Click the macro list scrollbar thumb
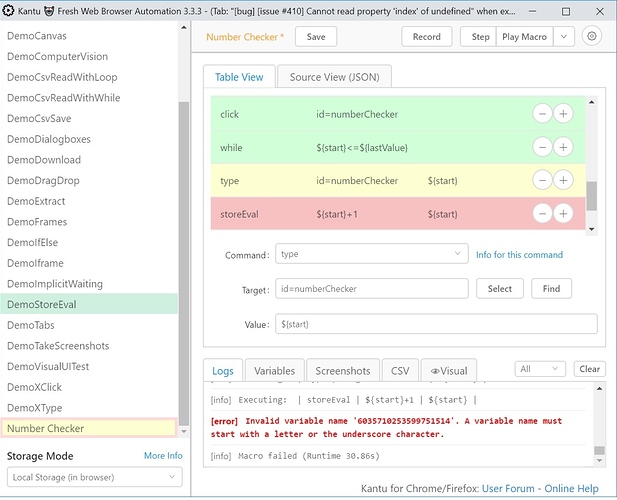617x500 pixels. click(184, 264)
